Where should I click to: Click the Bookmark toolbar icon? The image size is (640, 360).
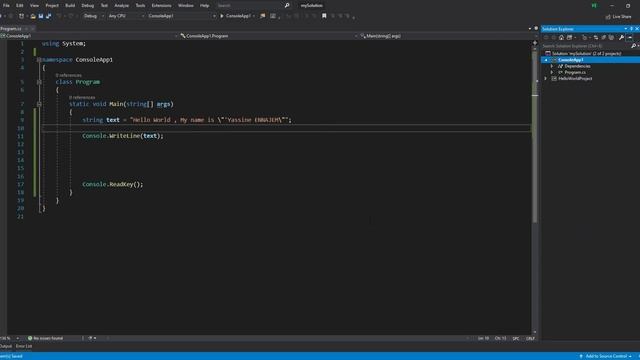coord(324,16)
